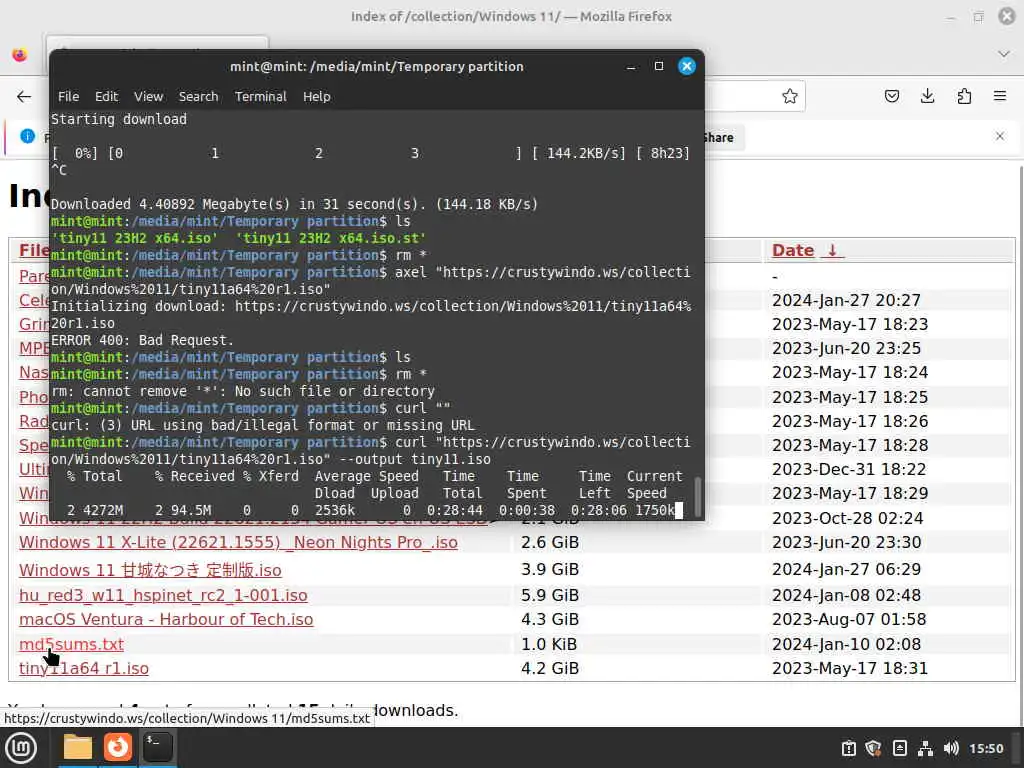
Task: Launch the Files manager from the taskbar
Action: (78, 747)
